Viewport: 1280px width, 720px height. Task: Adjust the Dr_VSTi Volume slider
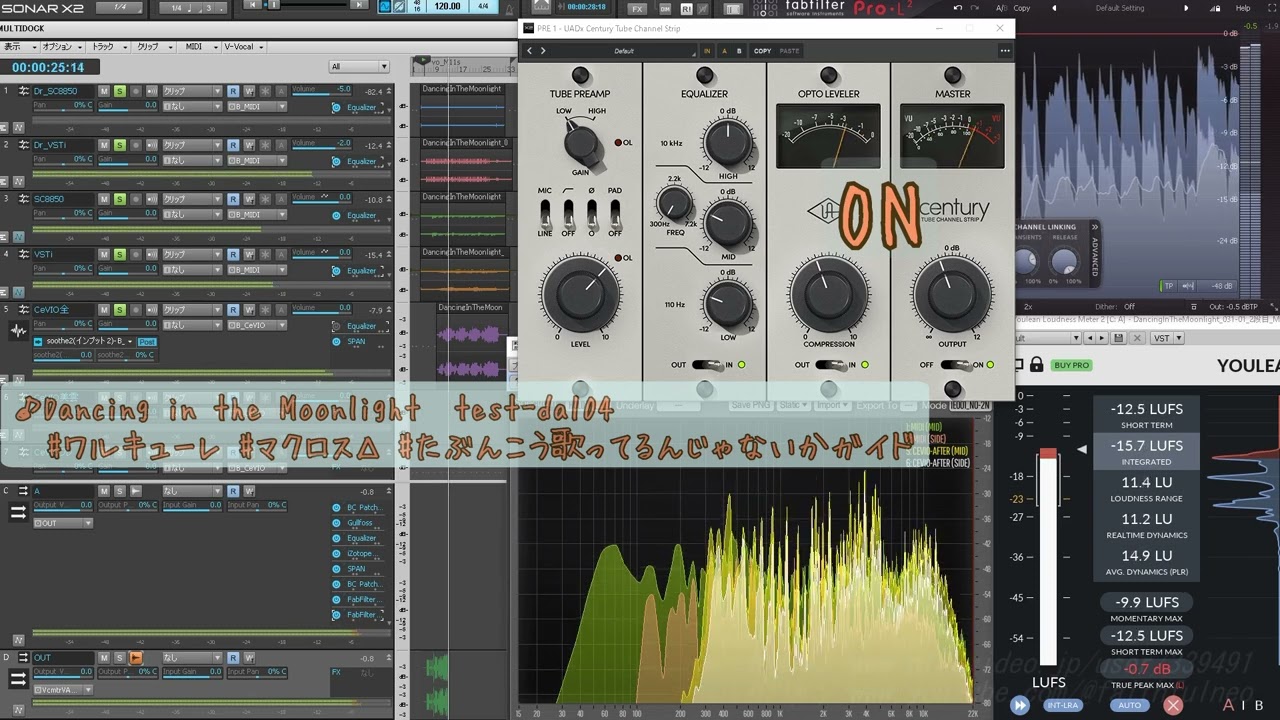tap(321, 144)
